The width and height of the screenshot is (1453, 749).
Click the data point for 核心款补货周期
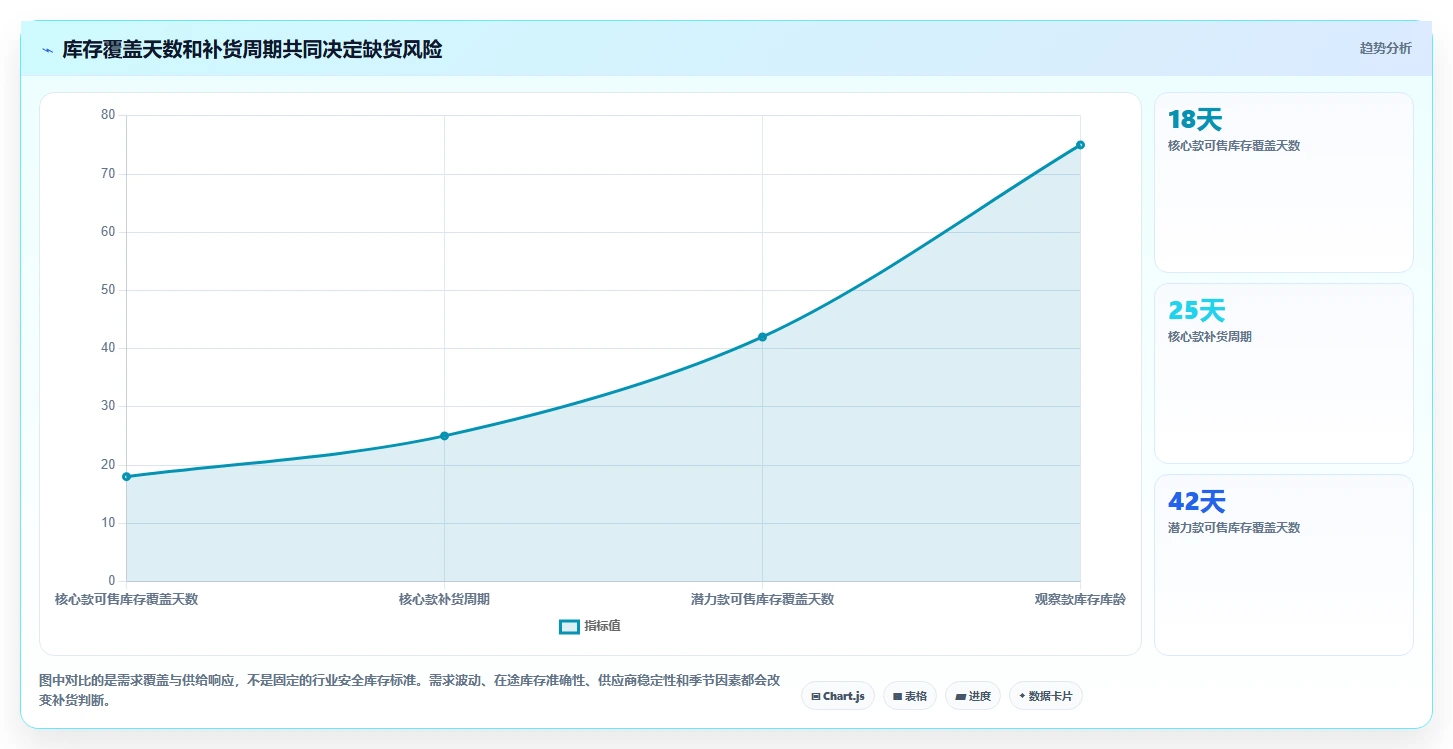pos(444,436)
